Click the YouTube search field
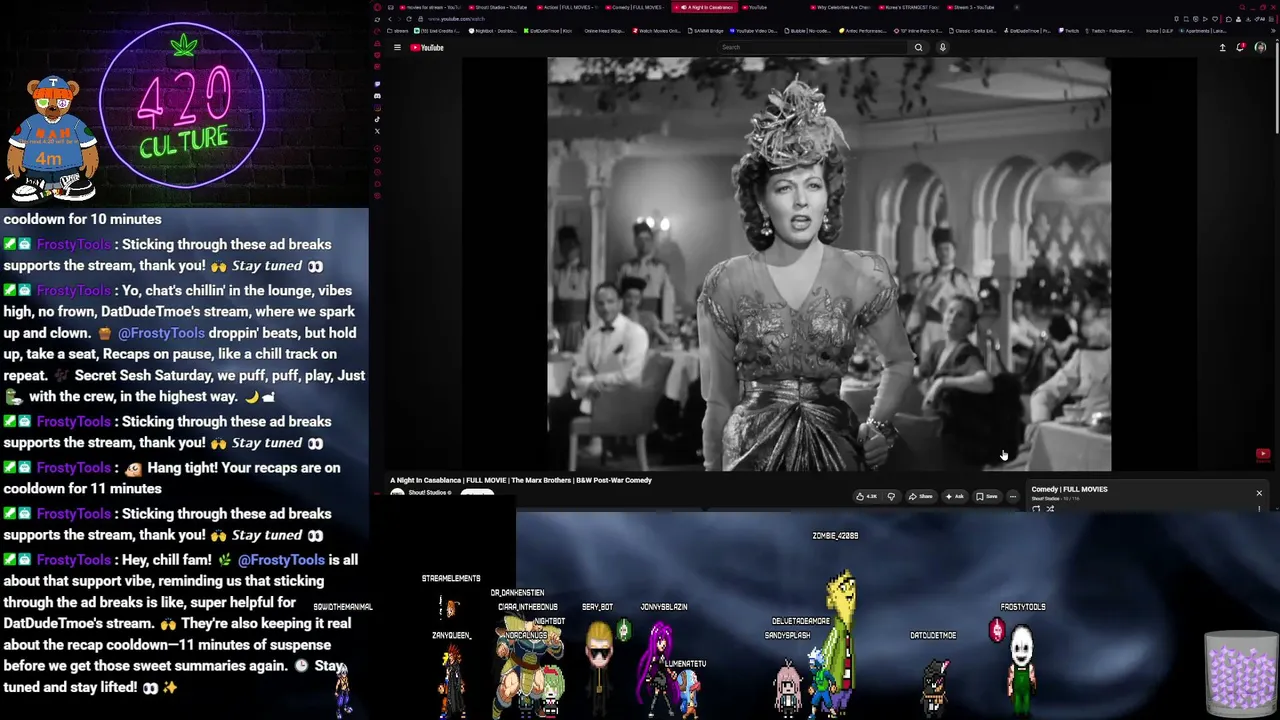 [813, 47]
